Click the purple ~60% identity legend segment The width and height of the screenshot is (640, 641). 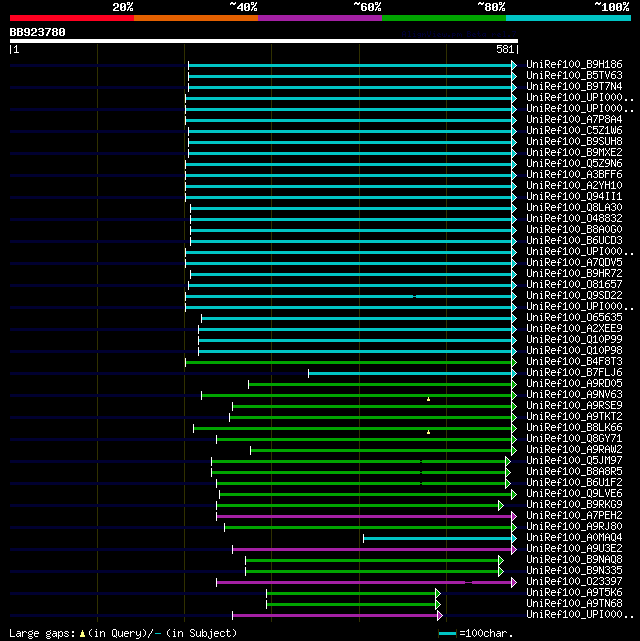(x=320, y=18)
